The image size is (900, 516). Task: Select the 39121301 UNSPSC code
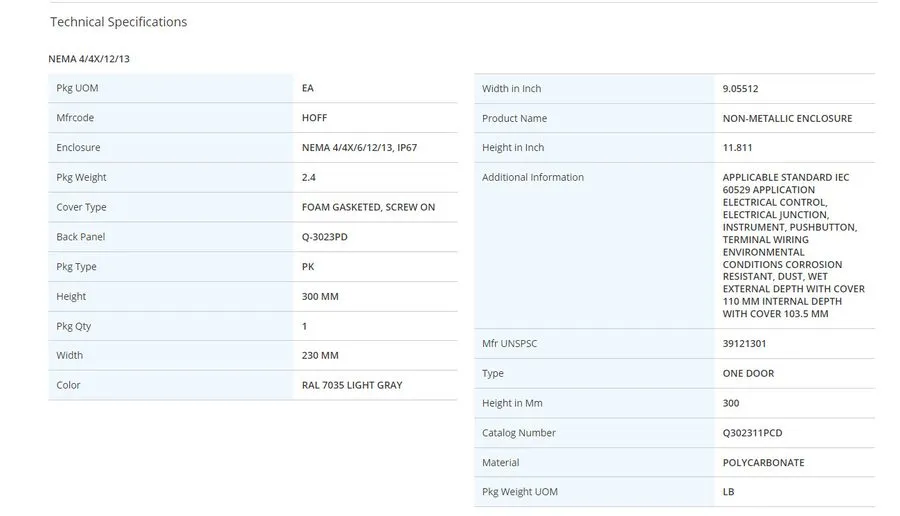pos(744,343)
